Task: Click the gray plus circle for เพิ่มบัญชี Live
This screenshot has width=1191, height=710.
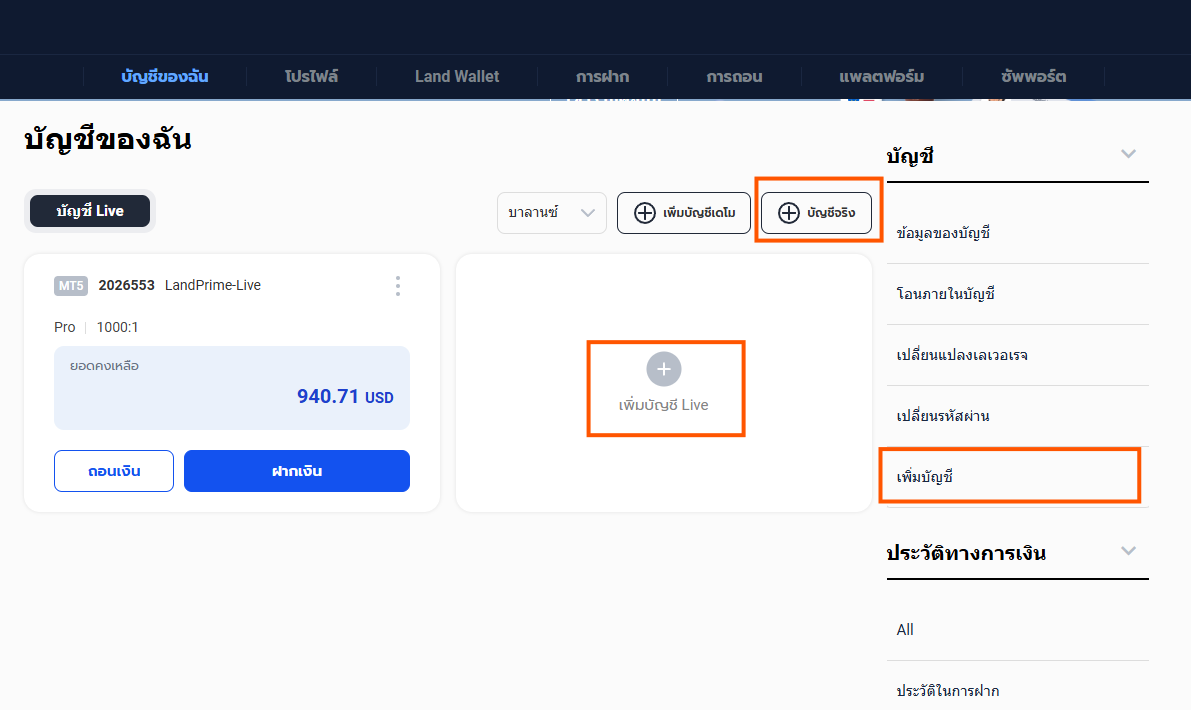Action: point(664,369)
